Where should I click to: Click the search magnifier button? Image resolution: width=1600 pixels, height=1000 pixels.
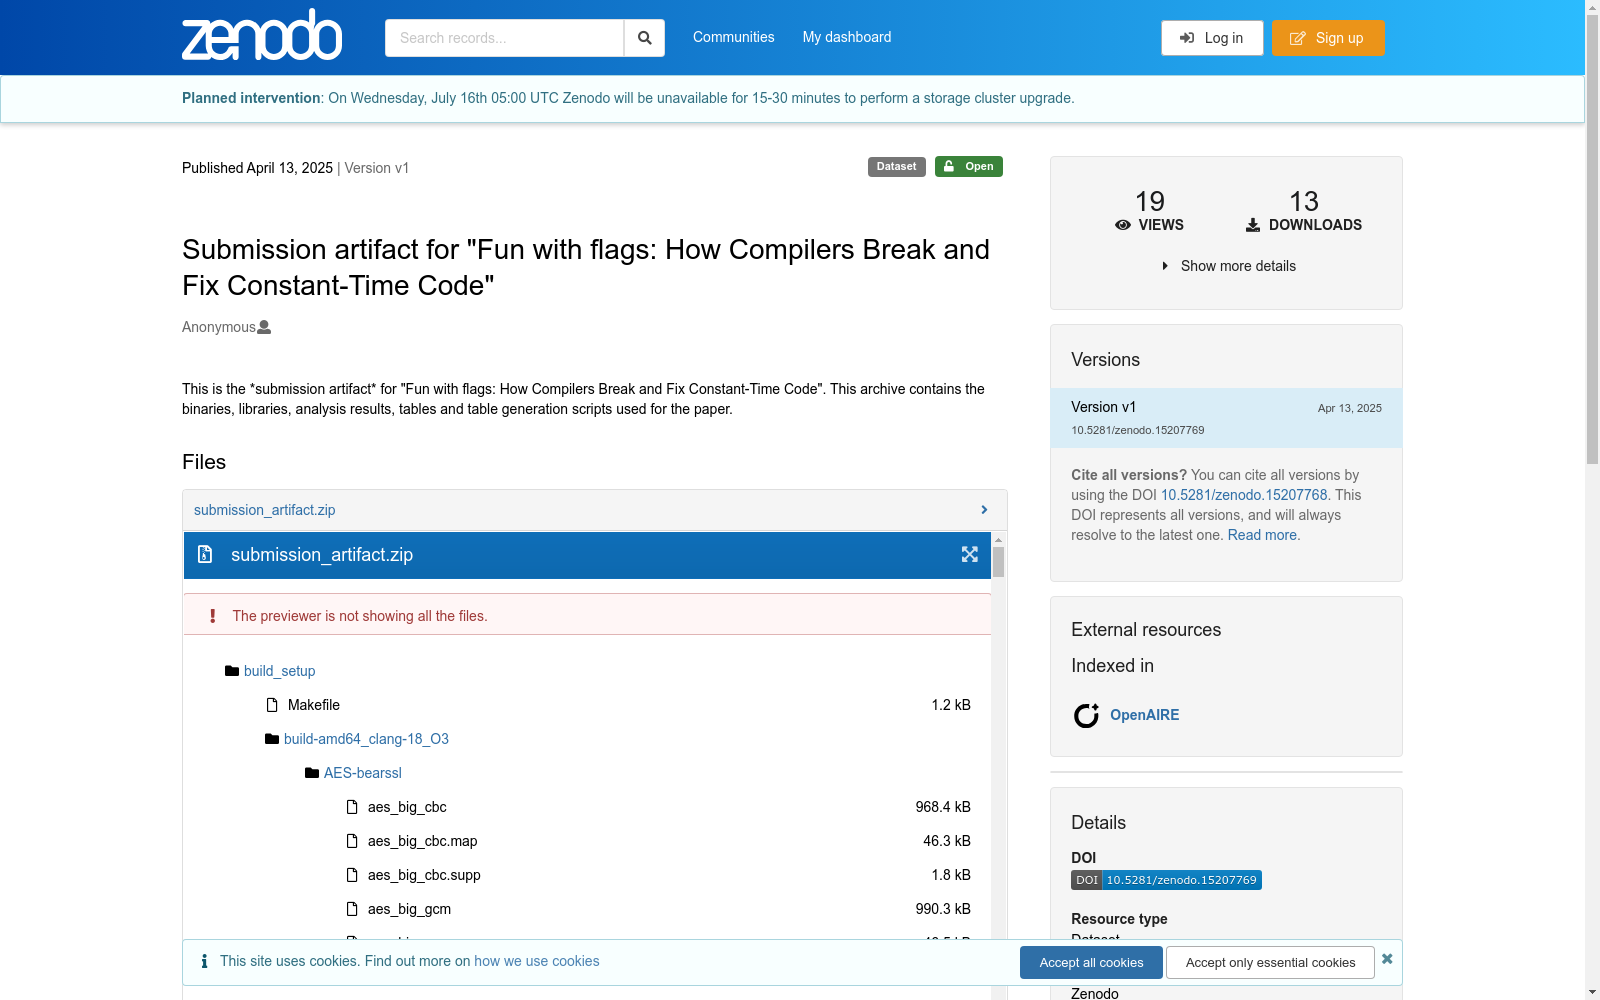point(645,38)
